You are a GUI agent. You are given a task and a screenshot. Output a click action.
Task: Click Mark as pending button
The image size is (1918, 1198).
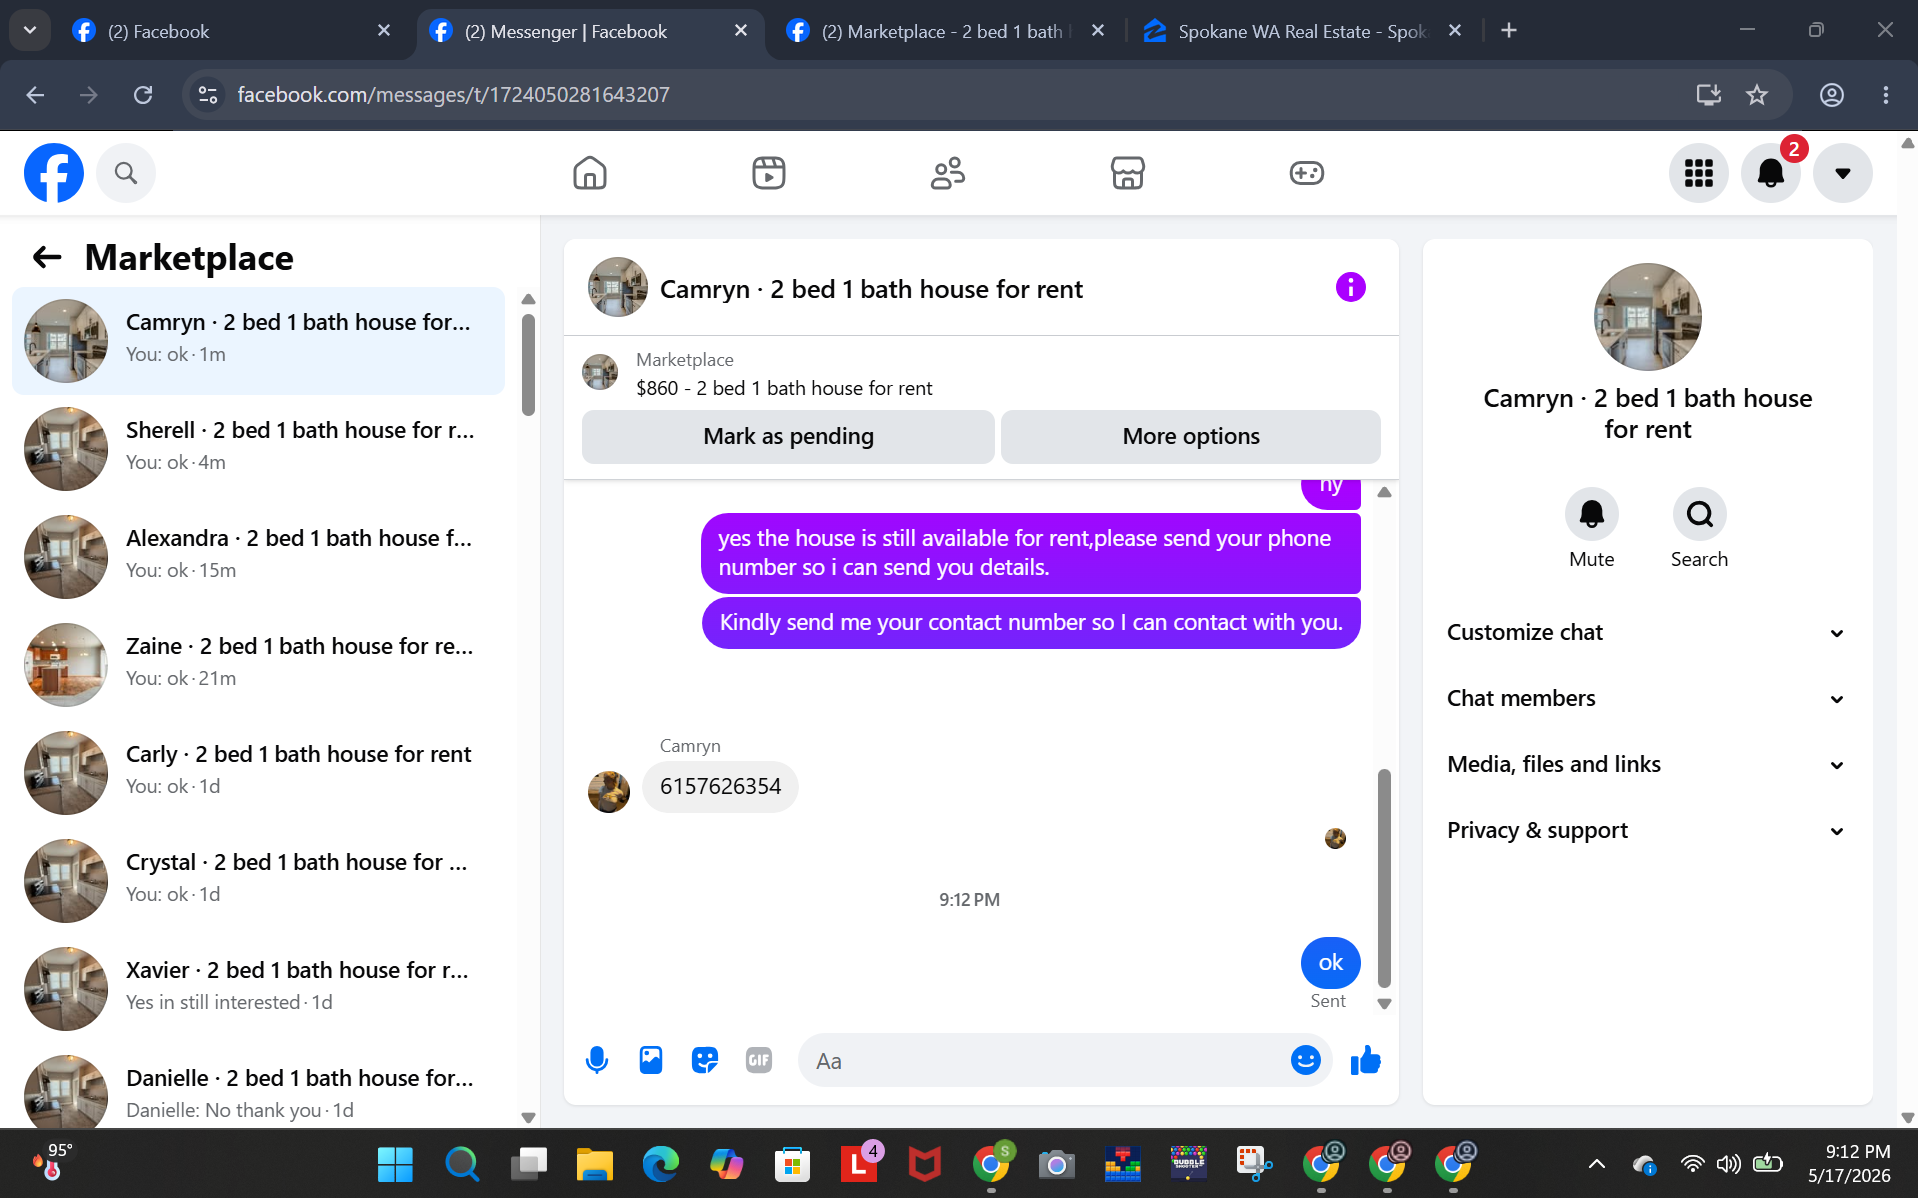click(x=788, y=437)
